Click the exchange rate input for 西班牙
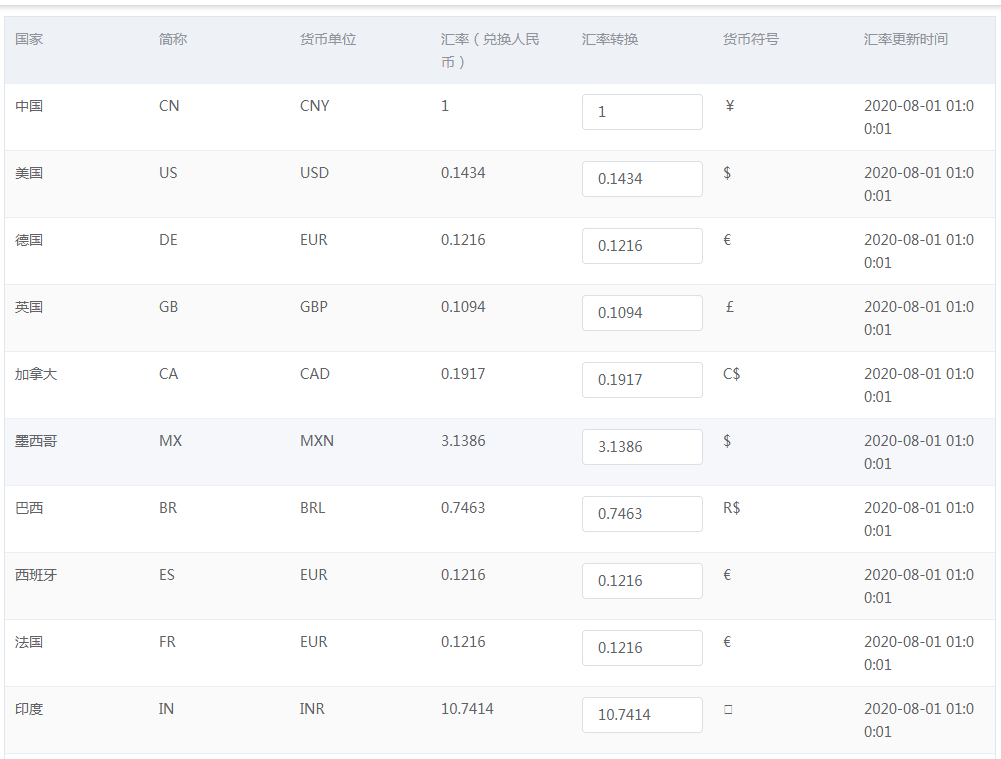The image size is (1001, 759). click(x=642, y=582)
